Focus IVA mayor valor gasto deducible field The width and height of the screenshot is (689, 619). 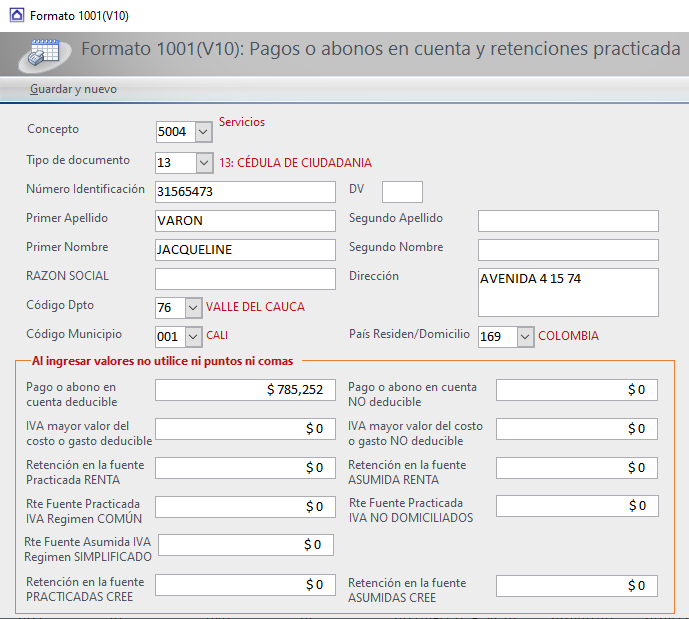(245, 429)
